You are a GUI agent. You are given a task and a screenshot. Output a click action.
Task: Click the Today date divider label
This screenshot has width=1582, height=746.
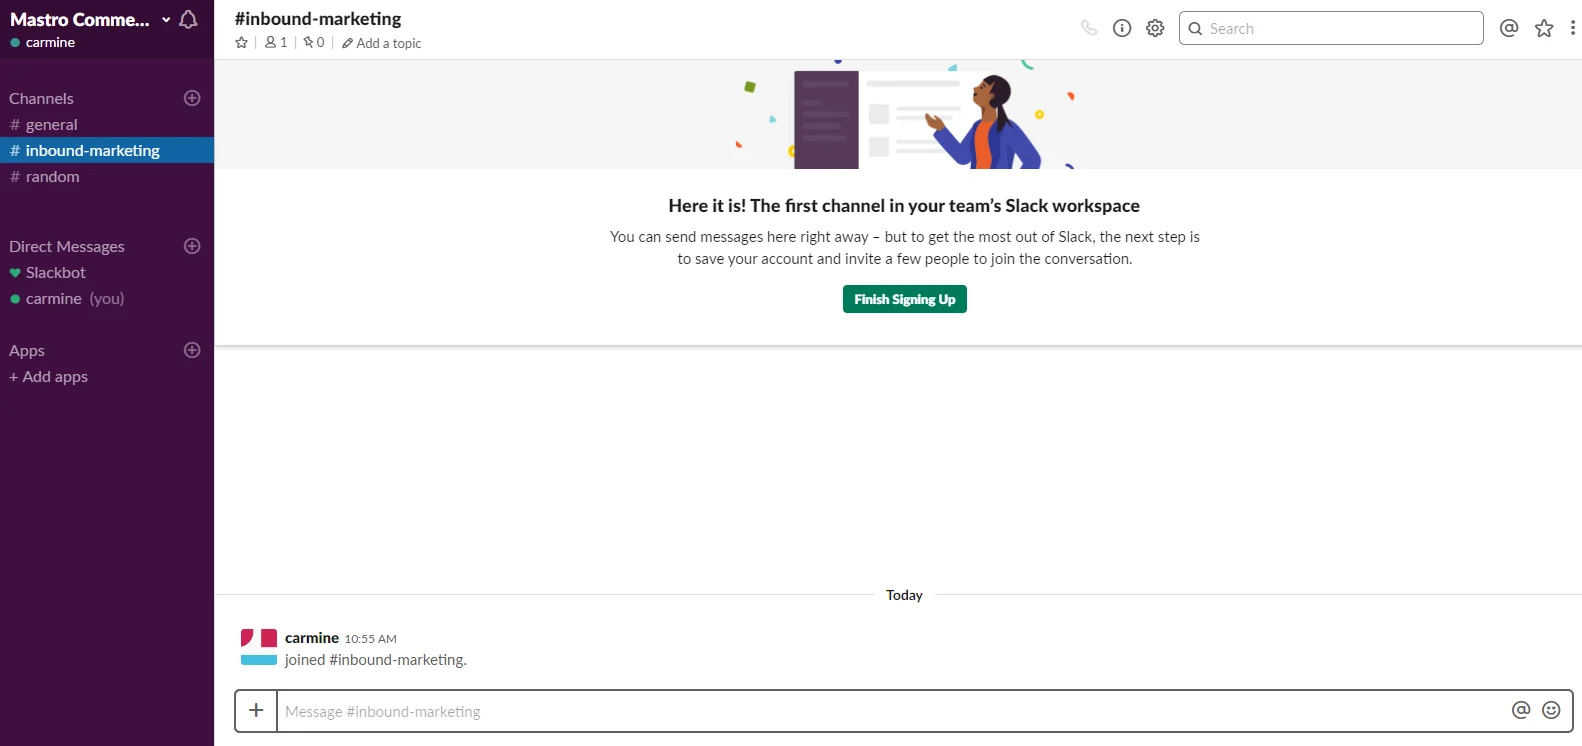[x=904, y=595]
